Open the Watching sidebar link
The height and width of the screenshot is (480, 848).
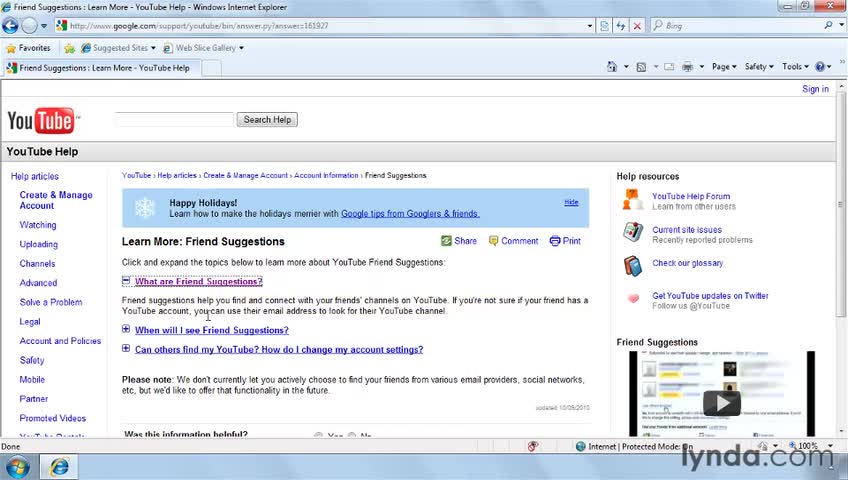tap(38, 225)
